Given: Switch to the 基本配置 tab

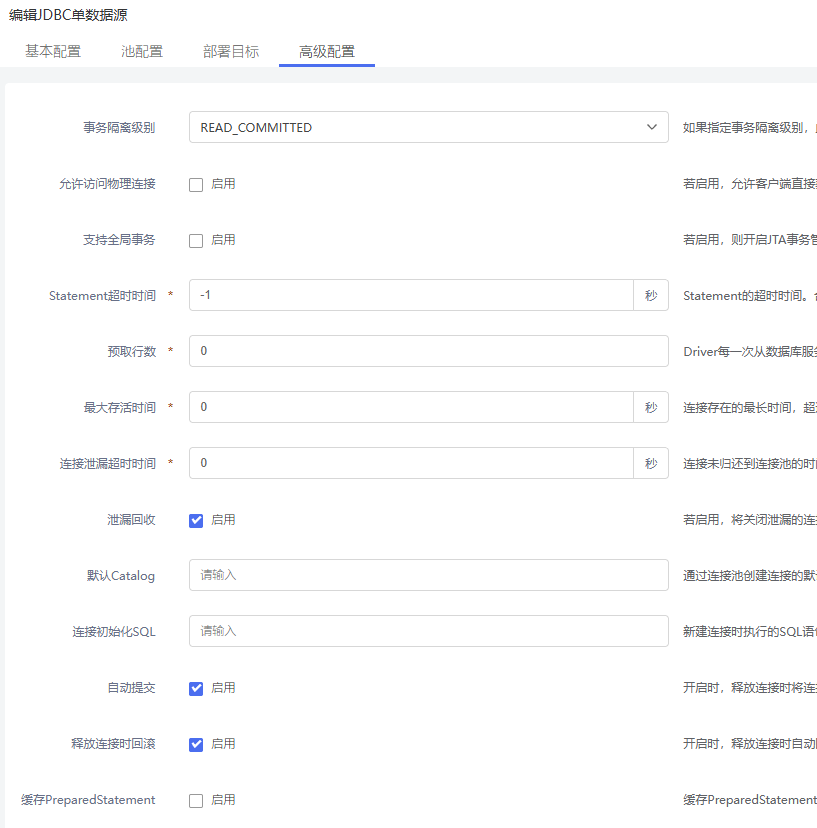Looking at the screenshot, I should point(53,51).
